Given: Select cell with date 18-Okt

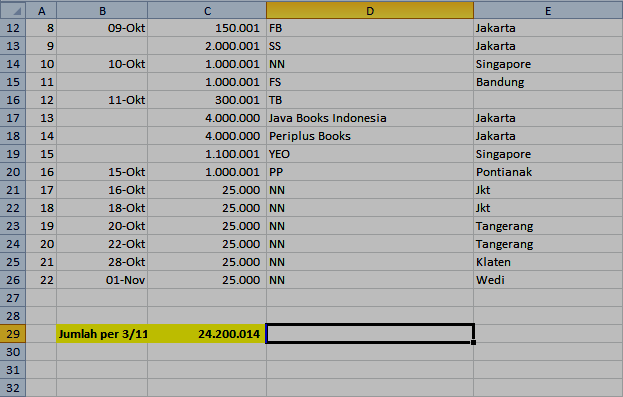Looking at the screenshot, I should [102, 208].
